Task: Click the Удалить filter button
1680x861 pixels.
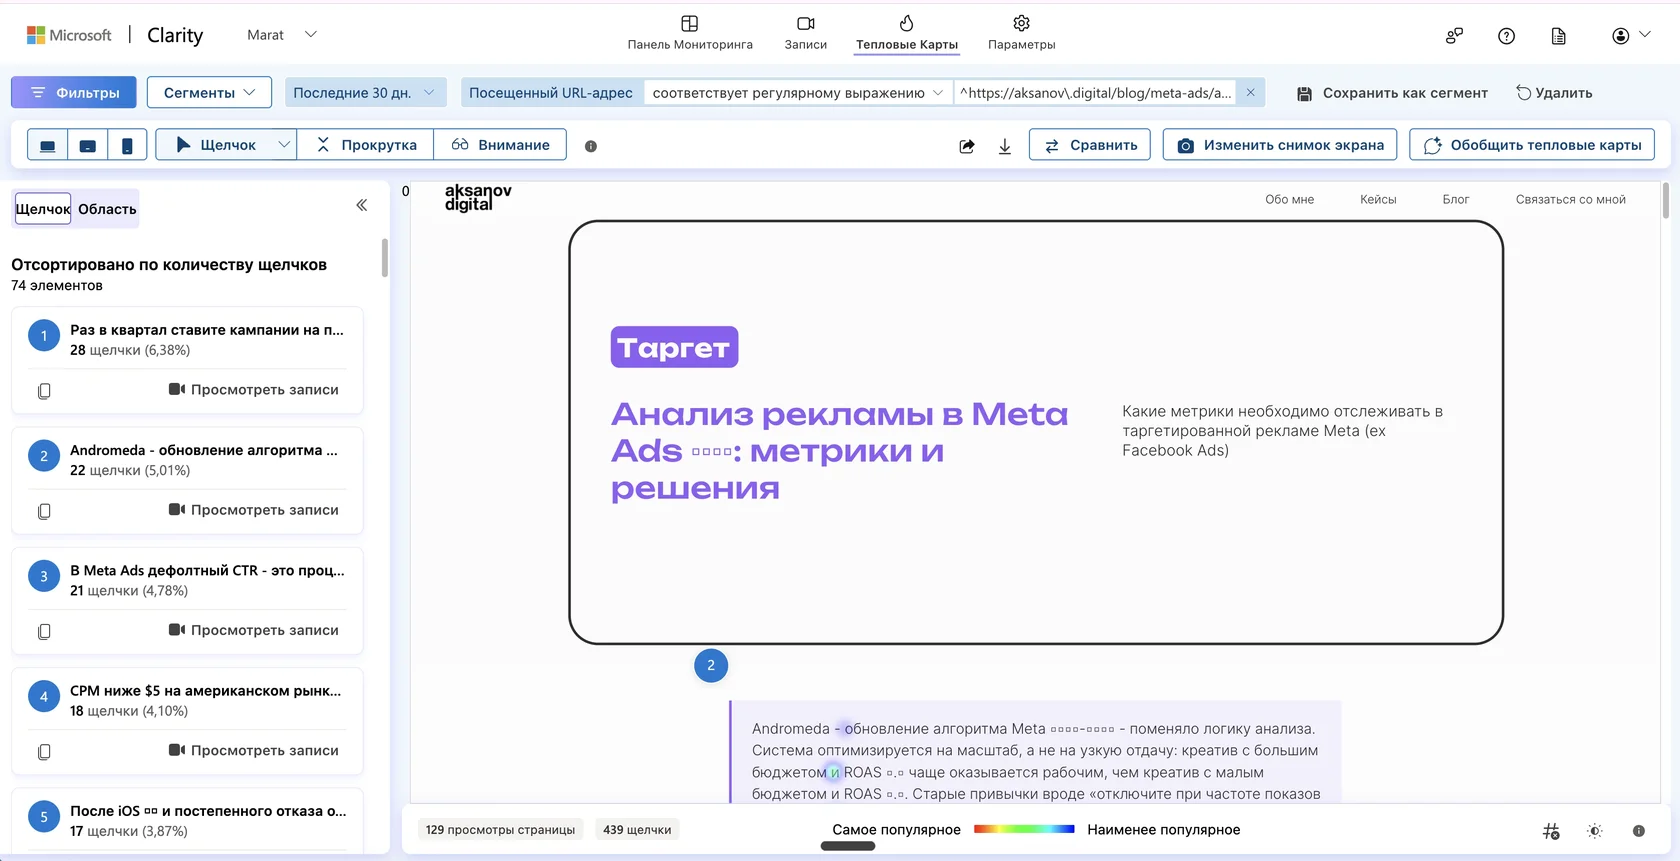Action: 1554,92
